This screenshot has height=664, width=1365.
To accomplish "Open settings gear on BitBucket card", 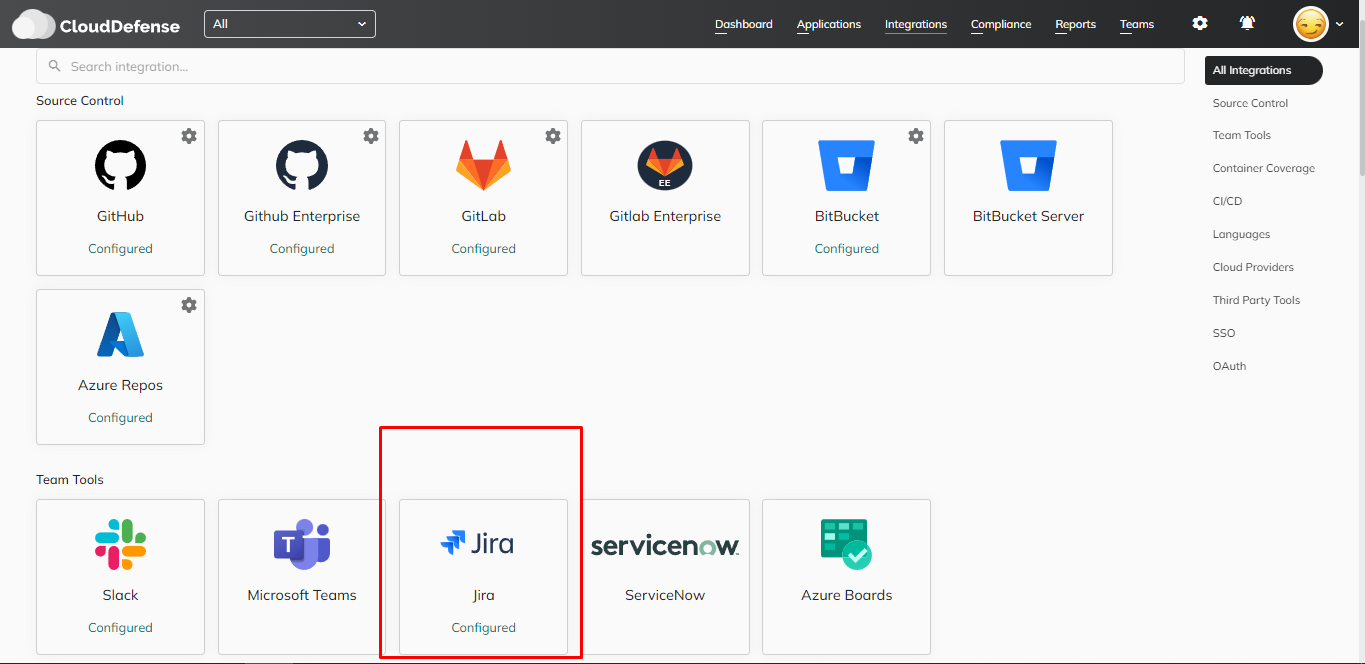I will point(916,136).
